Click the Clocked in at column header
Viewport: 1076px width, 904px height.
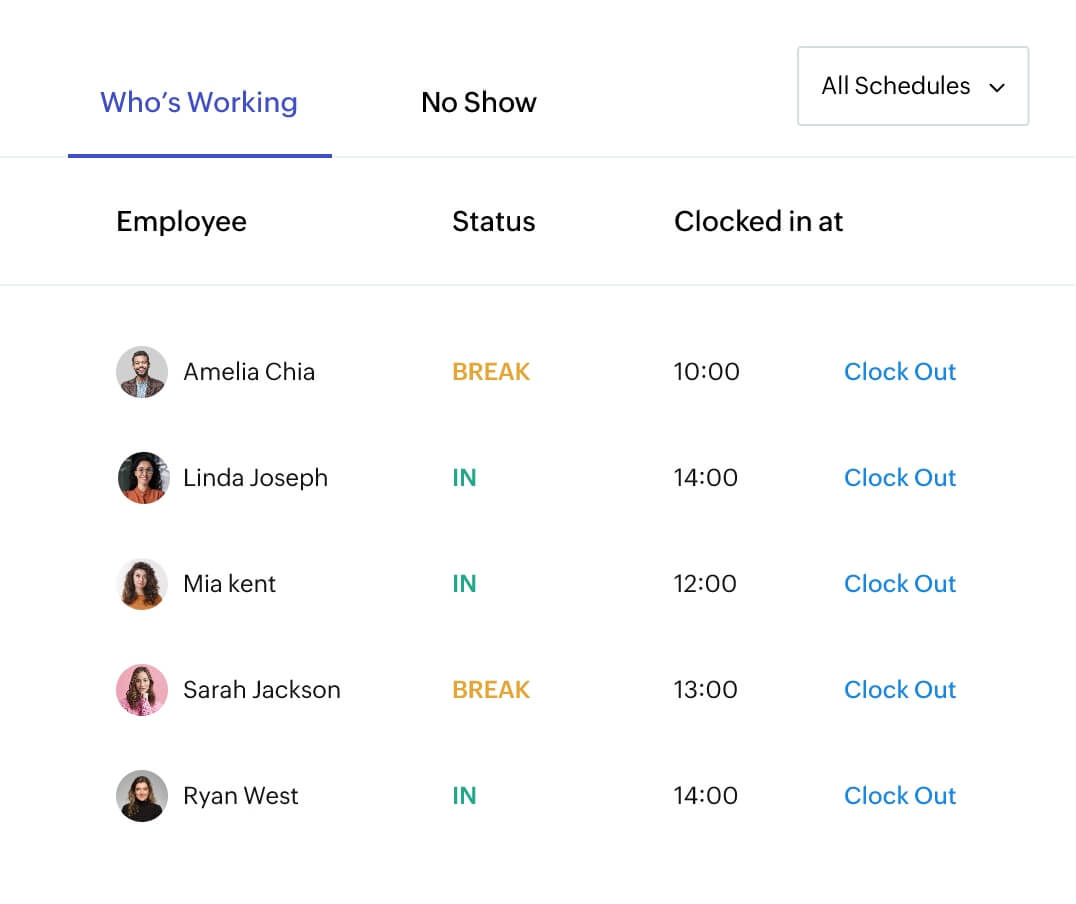tap(758, 221)
